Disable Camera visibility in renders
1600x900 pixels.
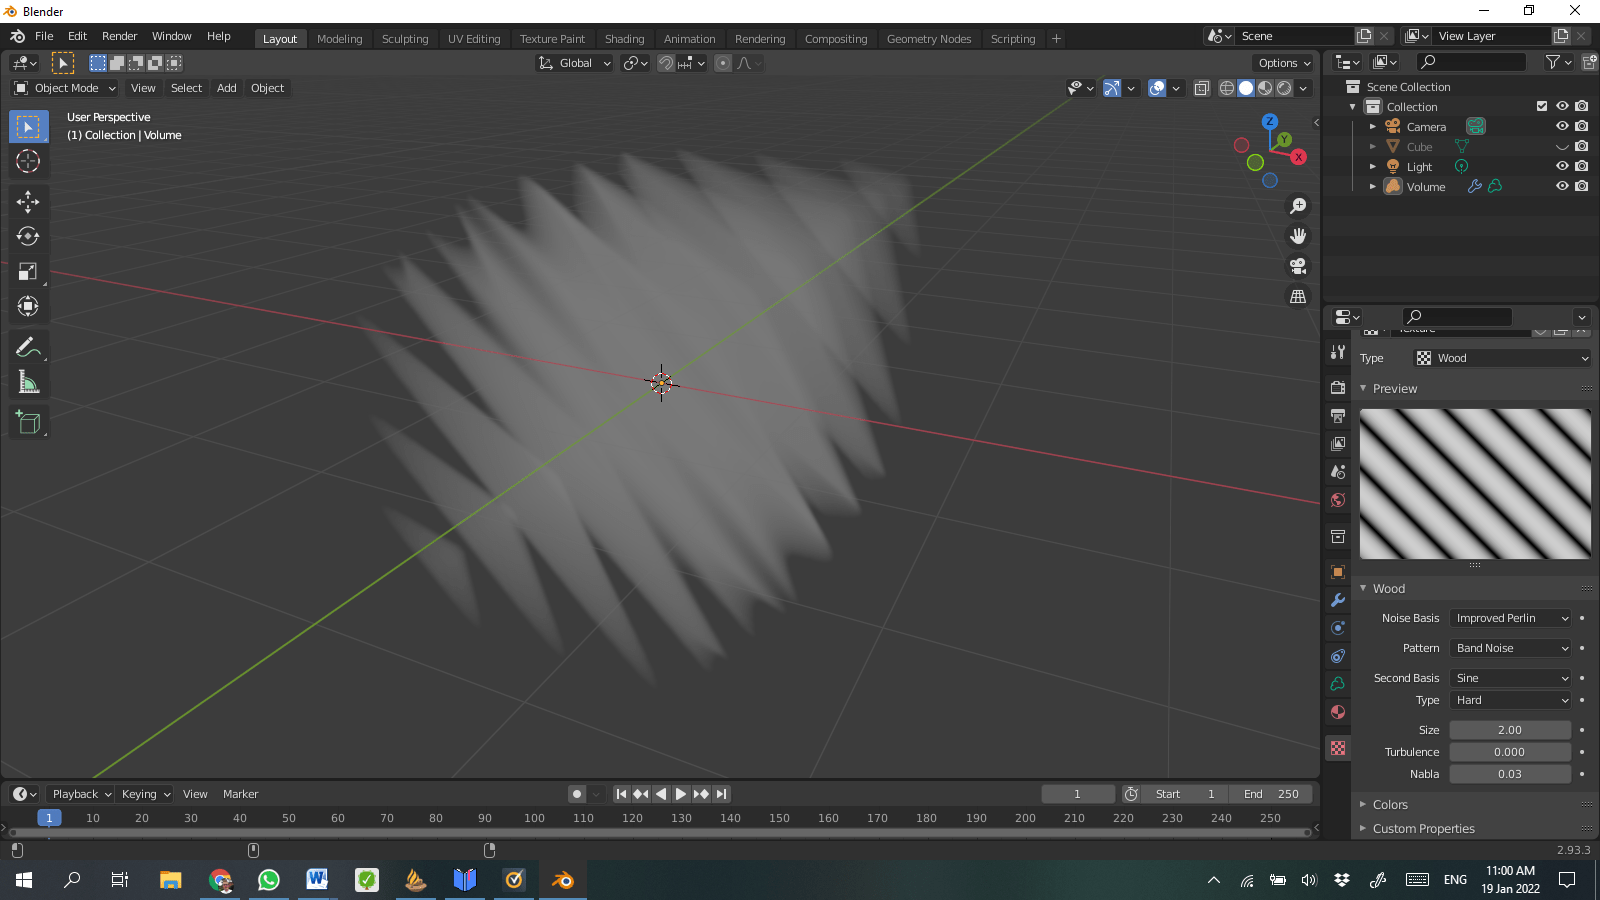(x=1581, y=126)
